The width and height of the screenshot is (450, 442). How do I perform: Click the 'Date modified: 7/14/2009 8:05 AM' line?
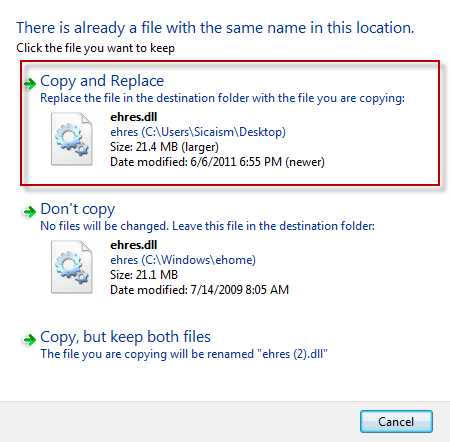(x=199, y=290)
